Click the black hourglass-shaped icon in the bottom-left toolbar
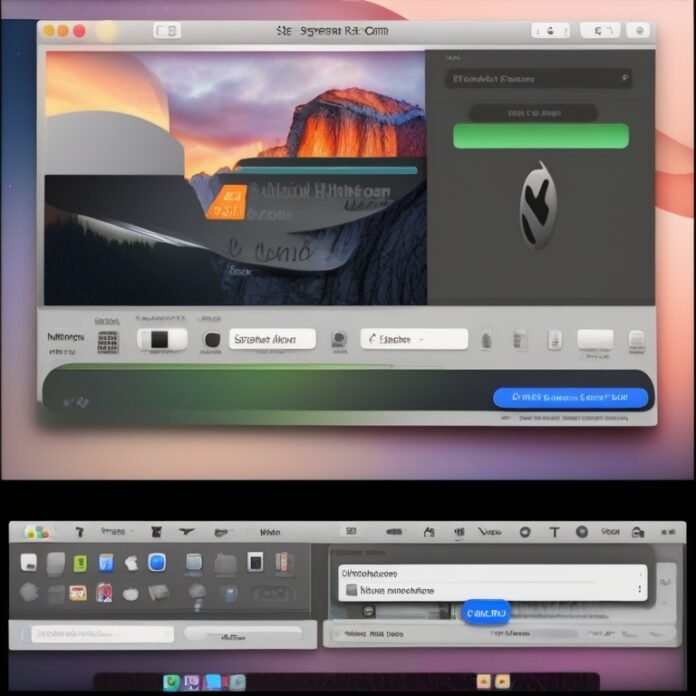The image size is (696, 696). (x=156, y=532)
